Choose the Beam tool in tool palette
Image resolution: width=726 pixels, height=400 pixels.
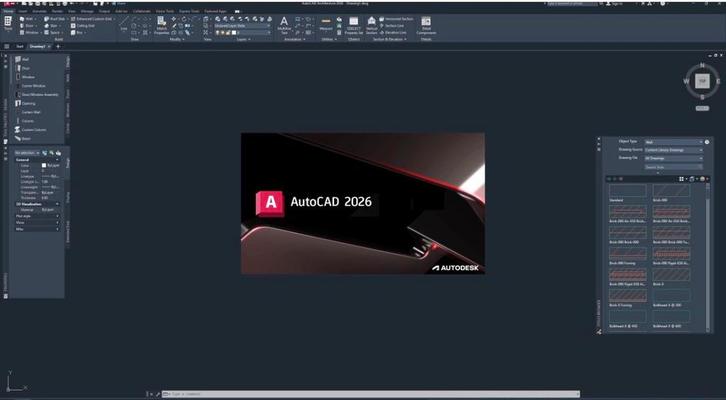click(27, 138)
